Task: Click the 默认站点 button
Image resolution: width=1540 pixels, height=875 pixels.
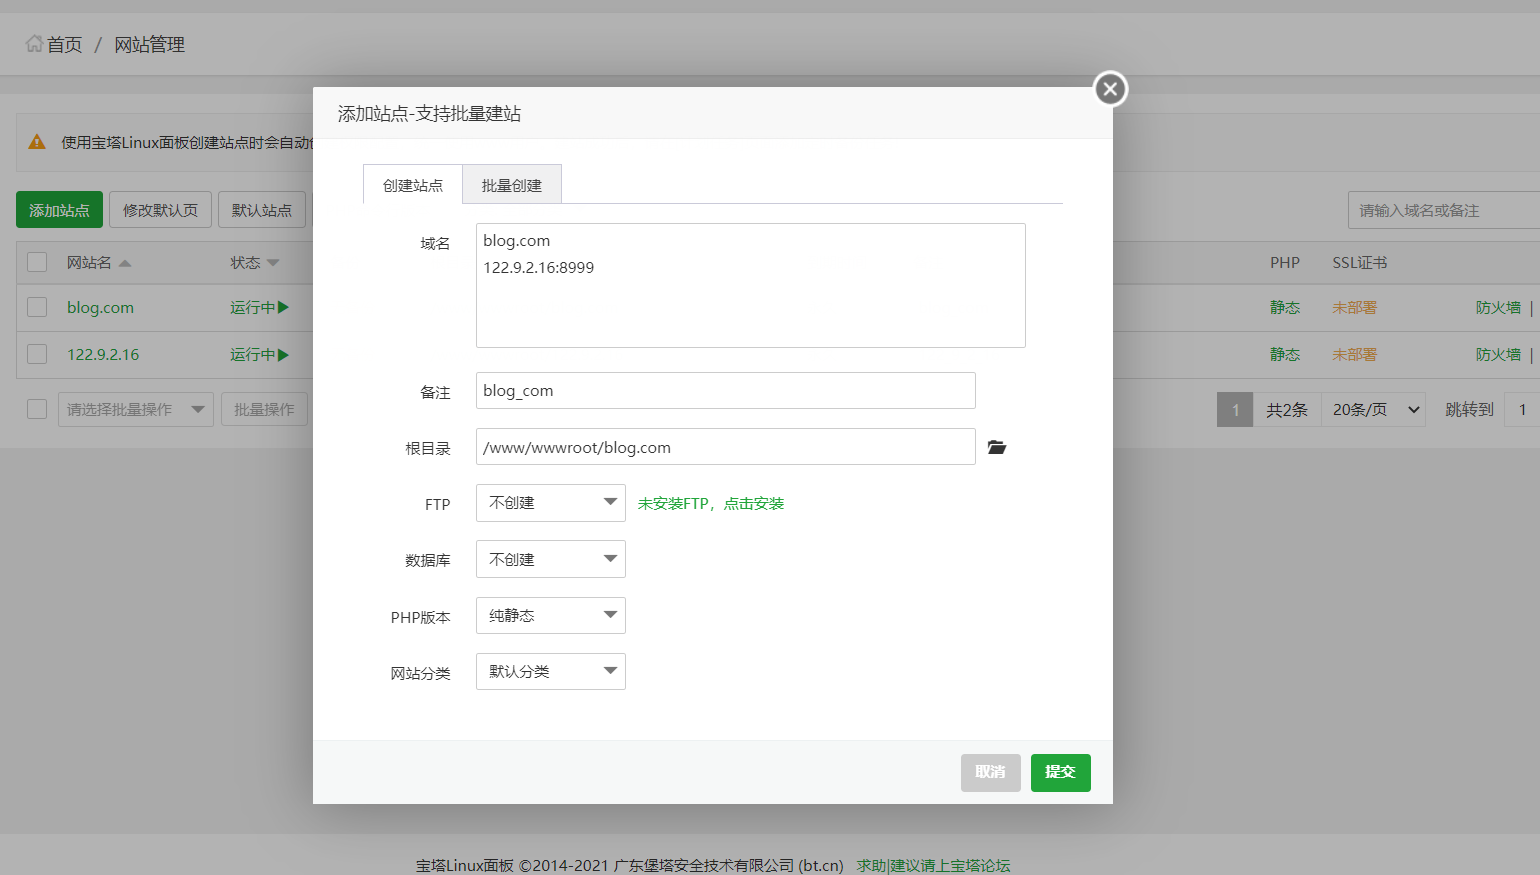Action: pos(262,210)
